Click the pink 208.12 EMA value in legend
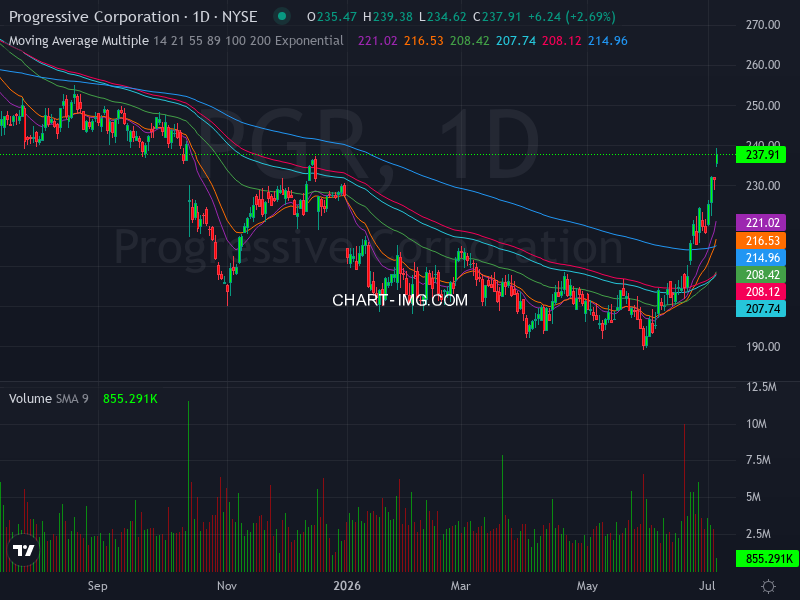Screen dimensions: 800x600 click(x=562, y=41)
